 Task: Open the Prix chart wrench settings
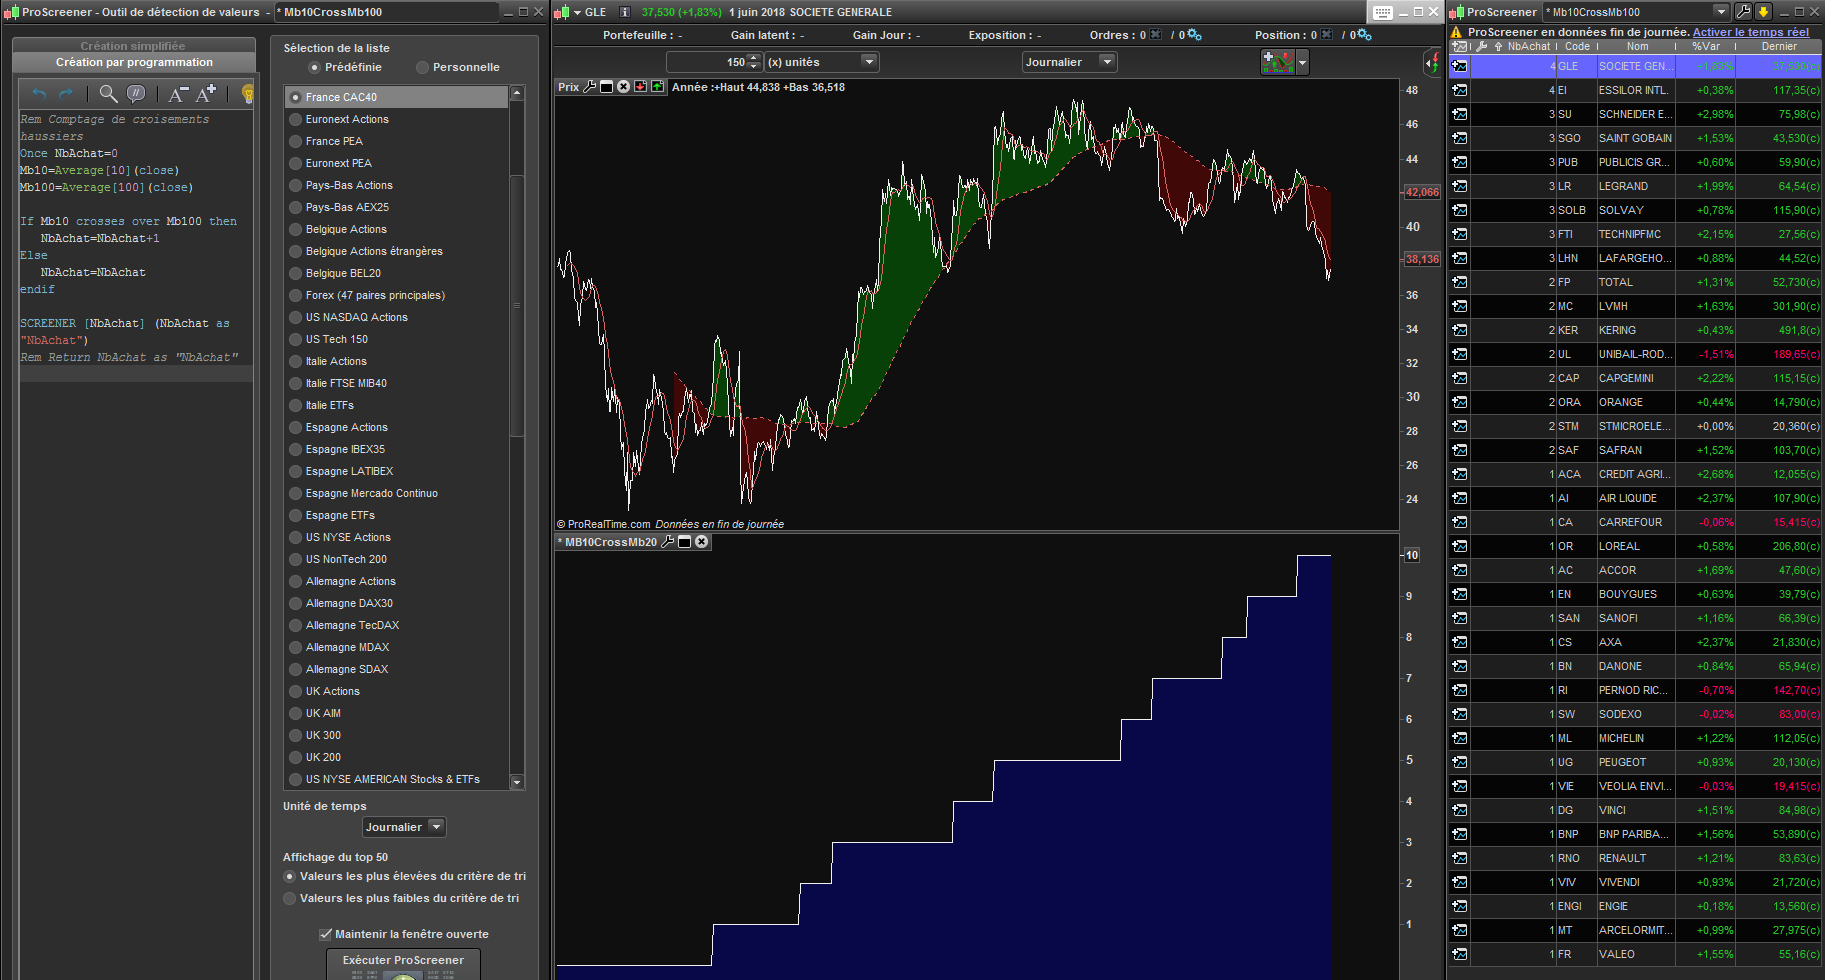(590, 87)
